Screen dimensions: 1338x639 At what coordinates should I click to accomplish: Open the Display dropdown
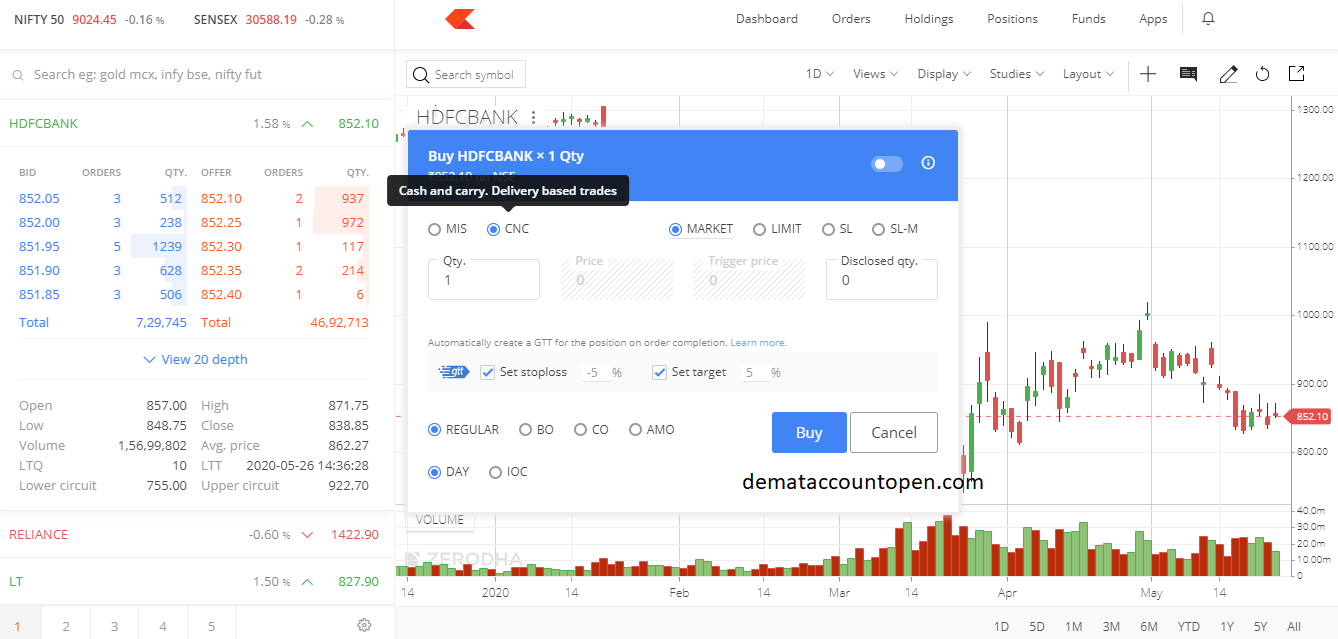[944, 74]
